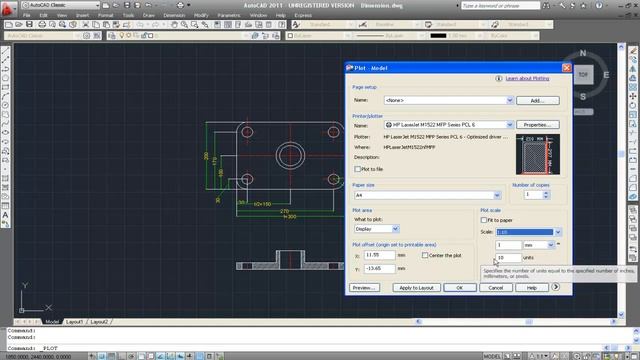
Task: Open the Learn about Plotting link
Action: [527, 78]
